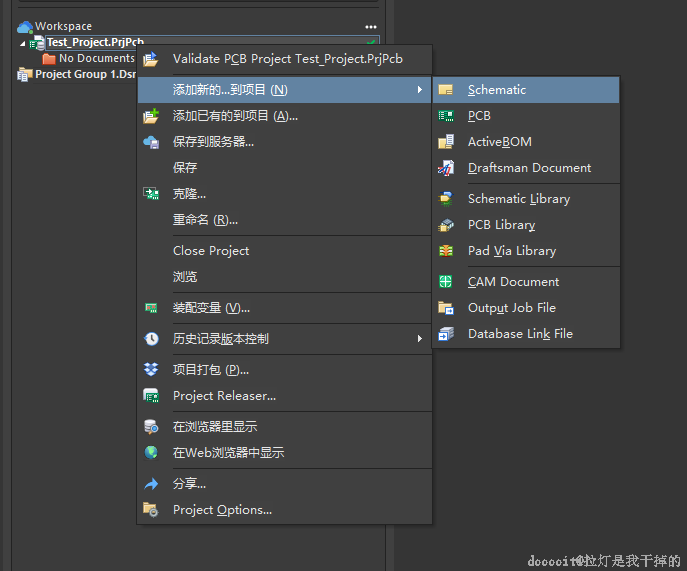Click the Pad Via Library icon
687x571 pixels.
[x=446, y=251]
